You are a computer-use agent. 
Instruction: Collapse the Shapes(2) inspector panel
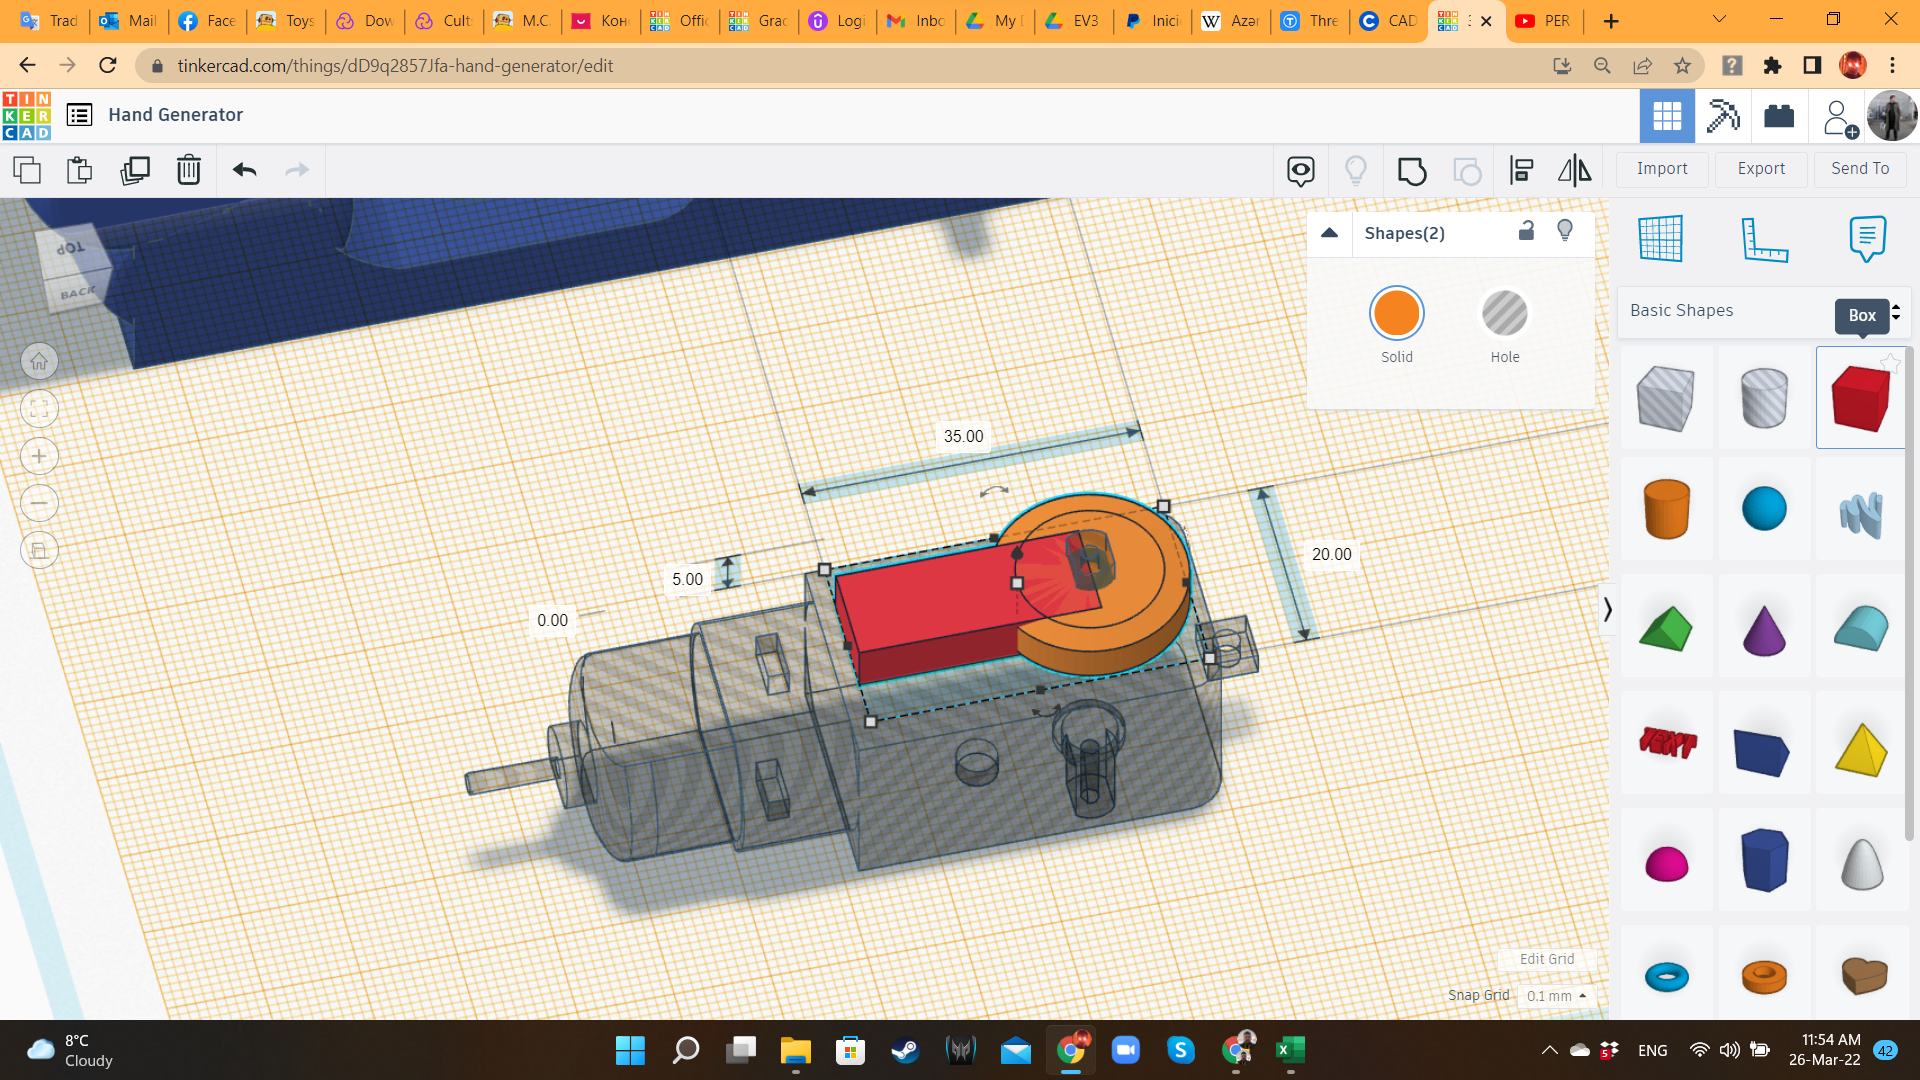pos(1329,233)
